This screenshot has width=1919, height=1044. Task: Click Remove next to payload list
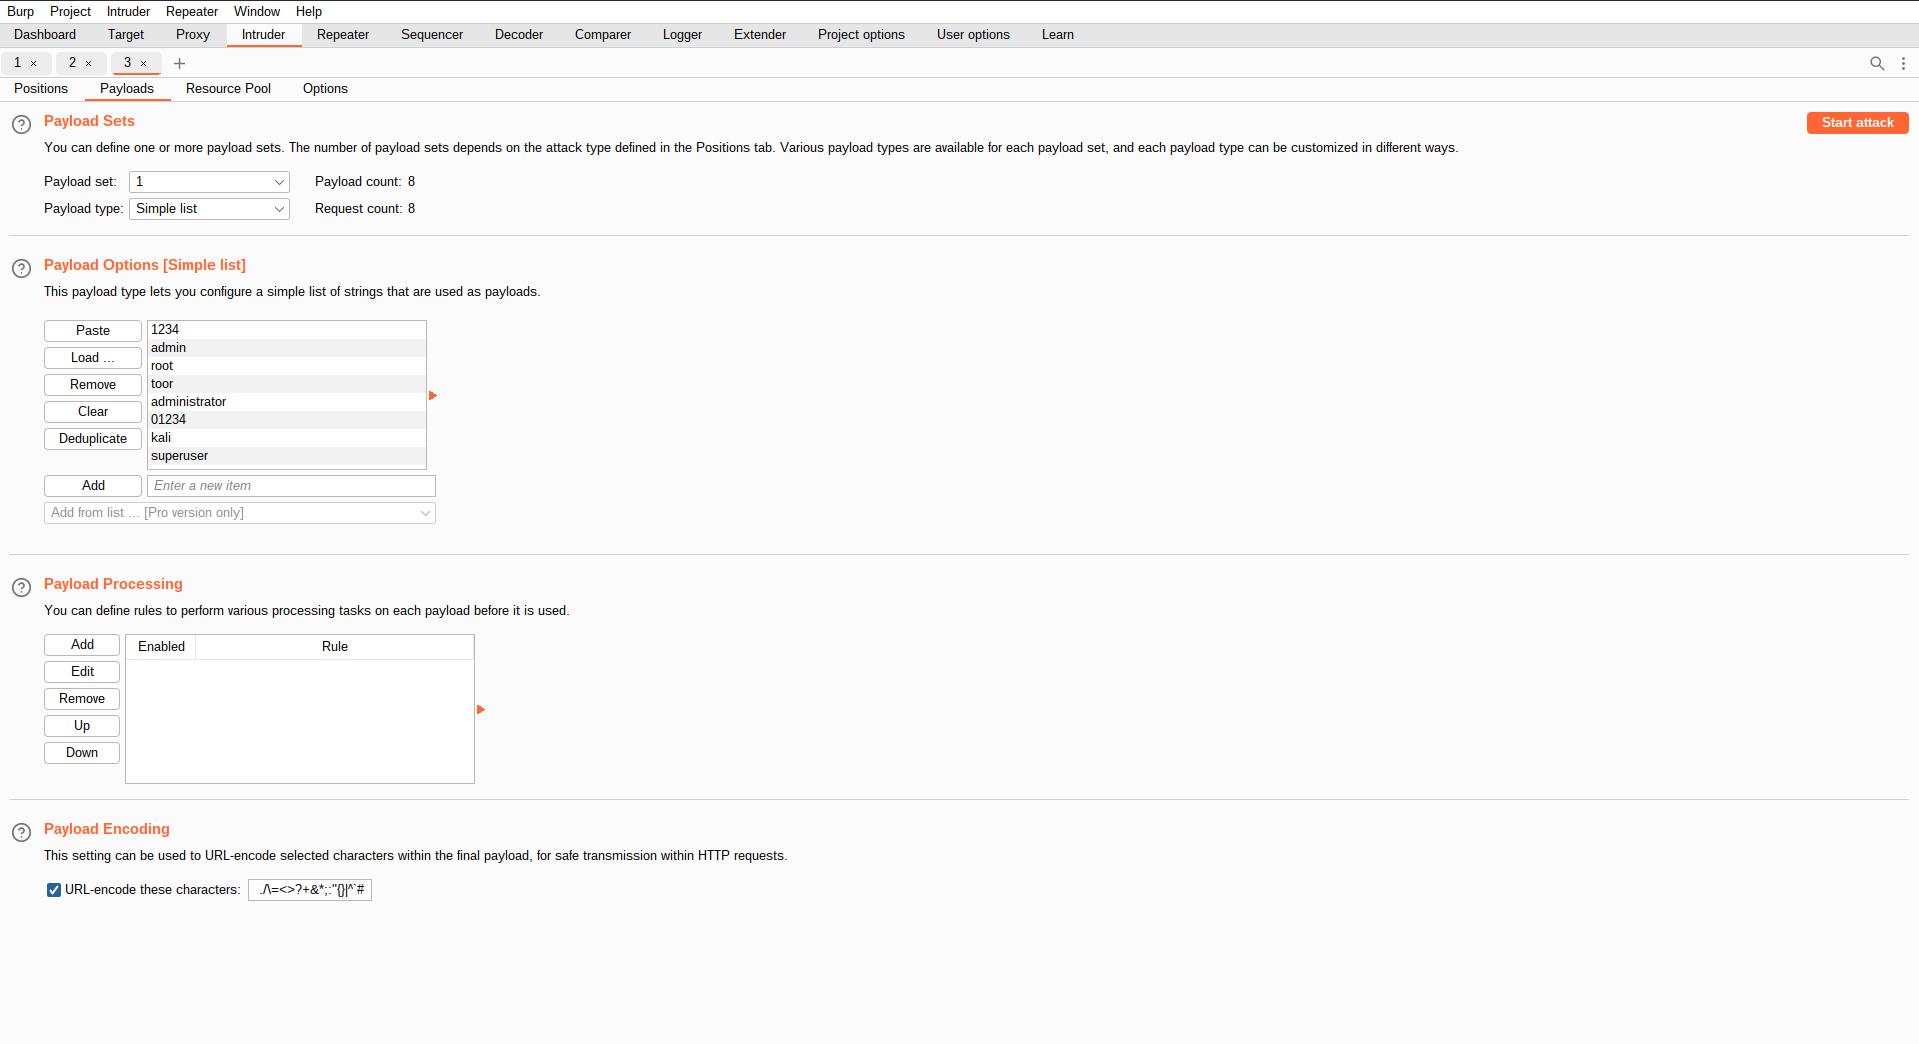point(93,385)
